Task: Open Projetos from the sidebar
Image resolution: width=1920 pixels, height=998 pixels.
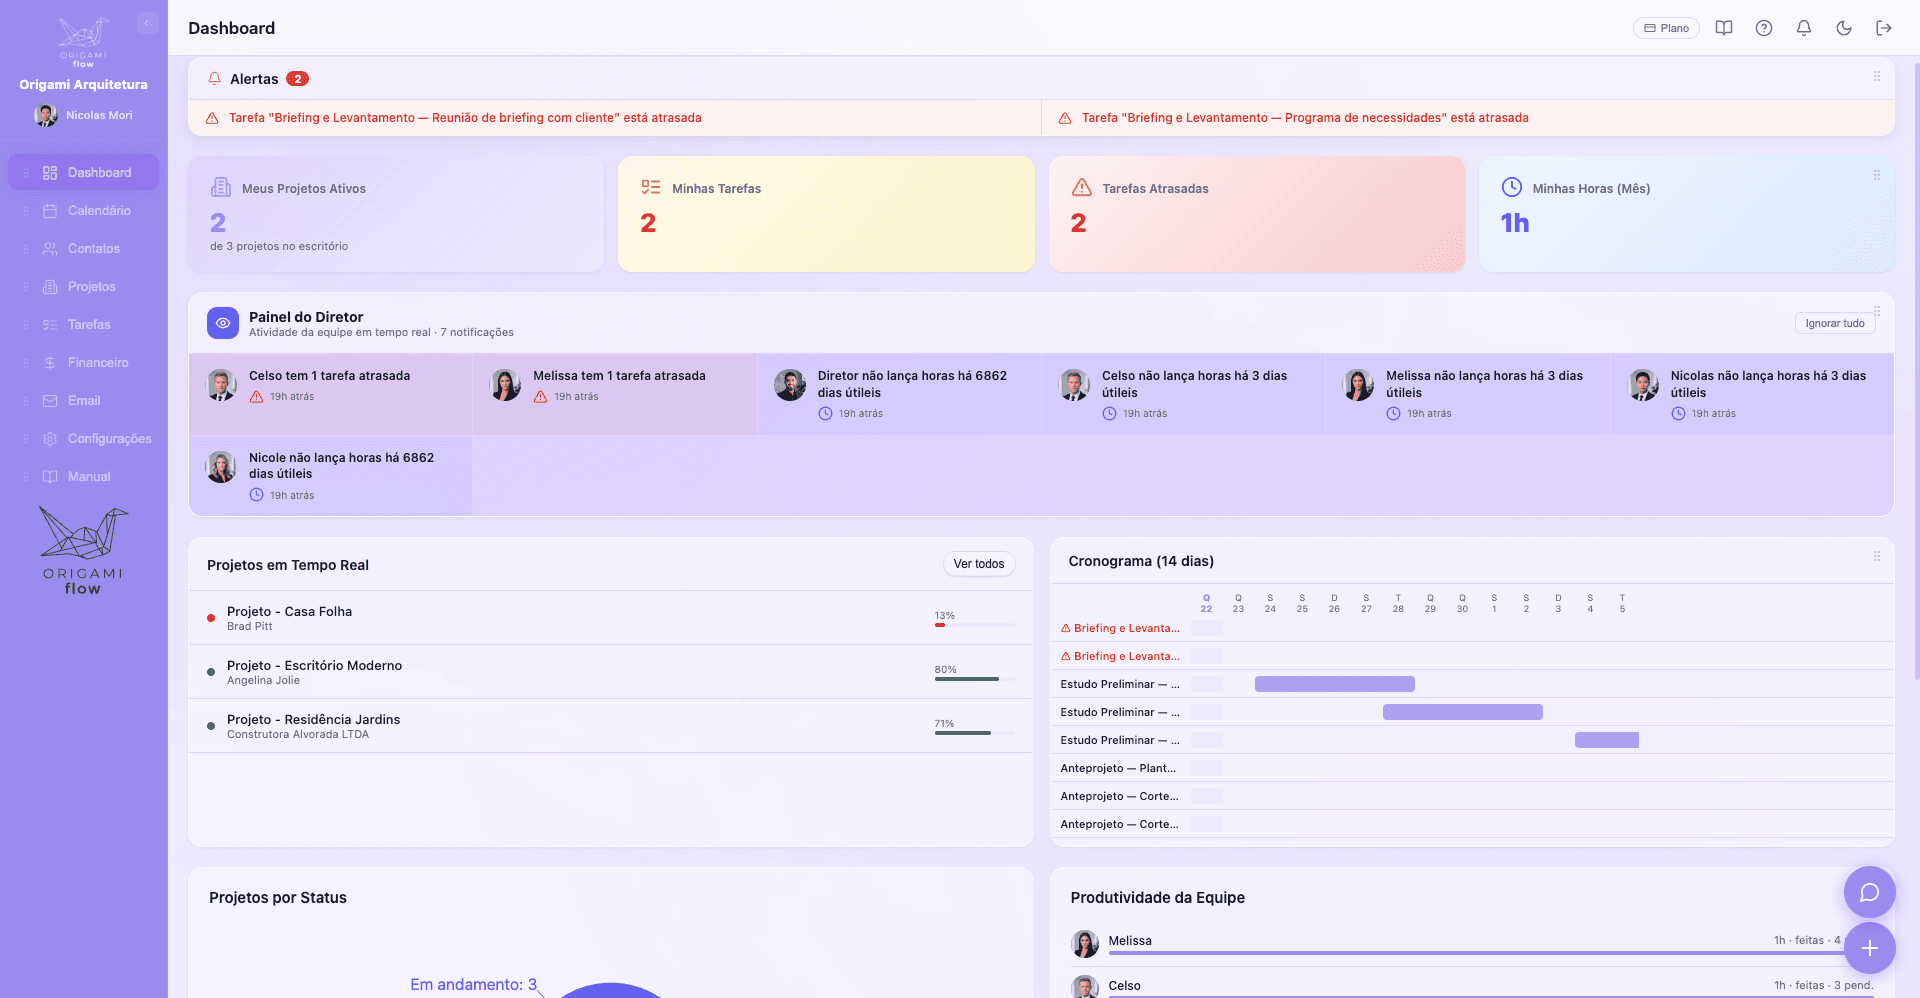Action: click(x=84, y=287)
